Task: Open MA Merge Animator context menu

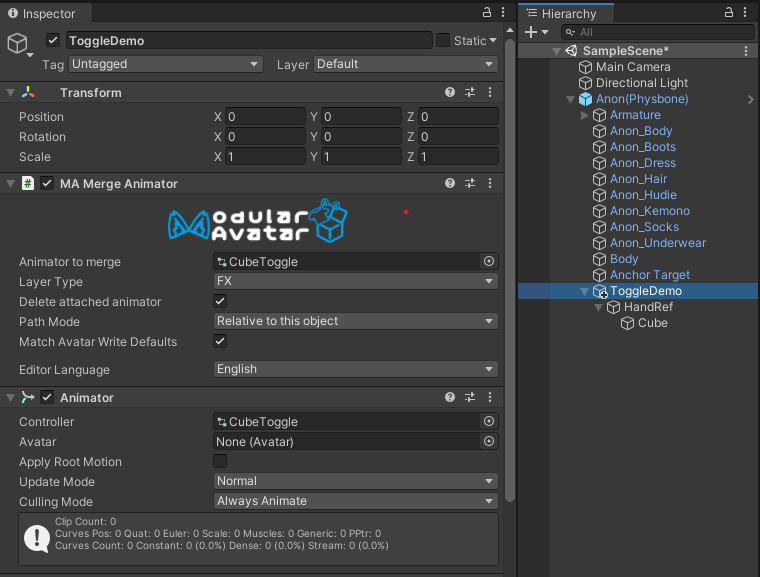Action: (490, 183)
